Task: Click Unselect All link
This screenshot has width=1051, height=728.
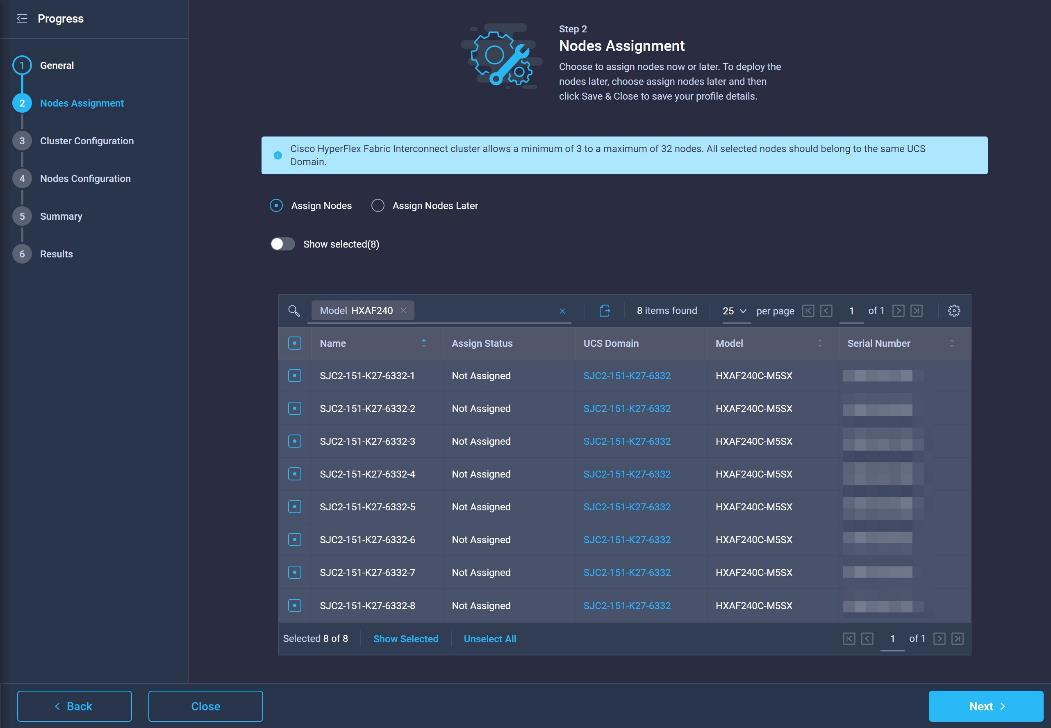Action: tap(490, 639)
